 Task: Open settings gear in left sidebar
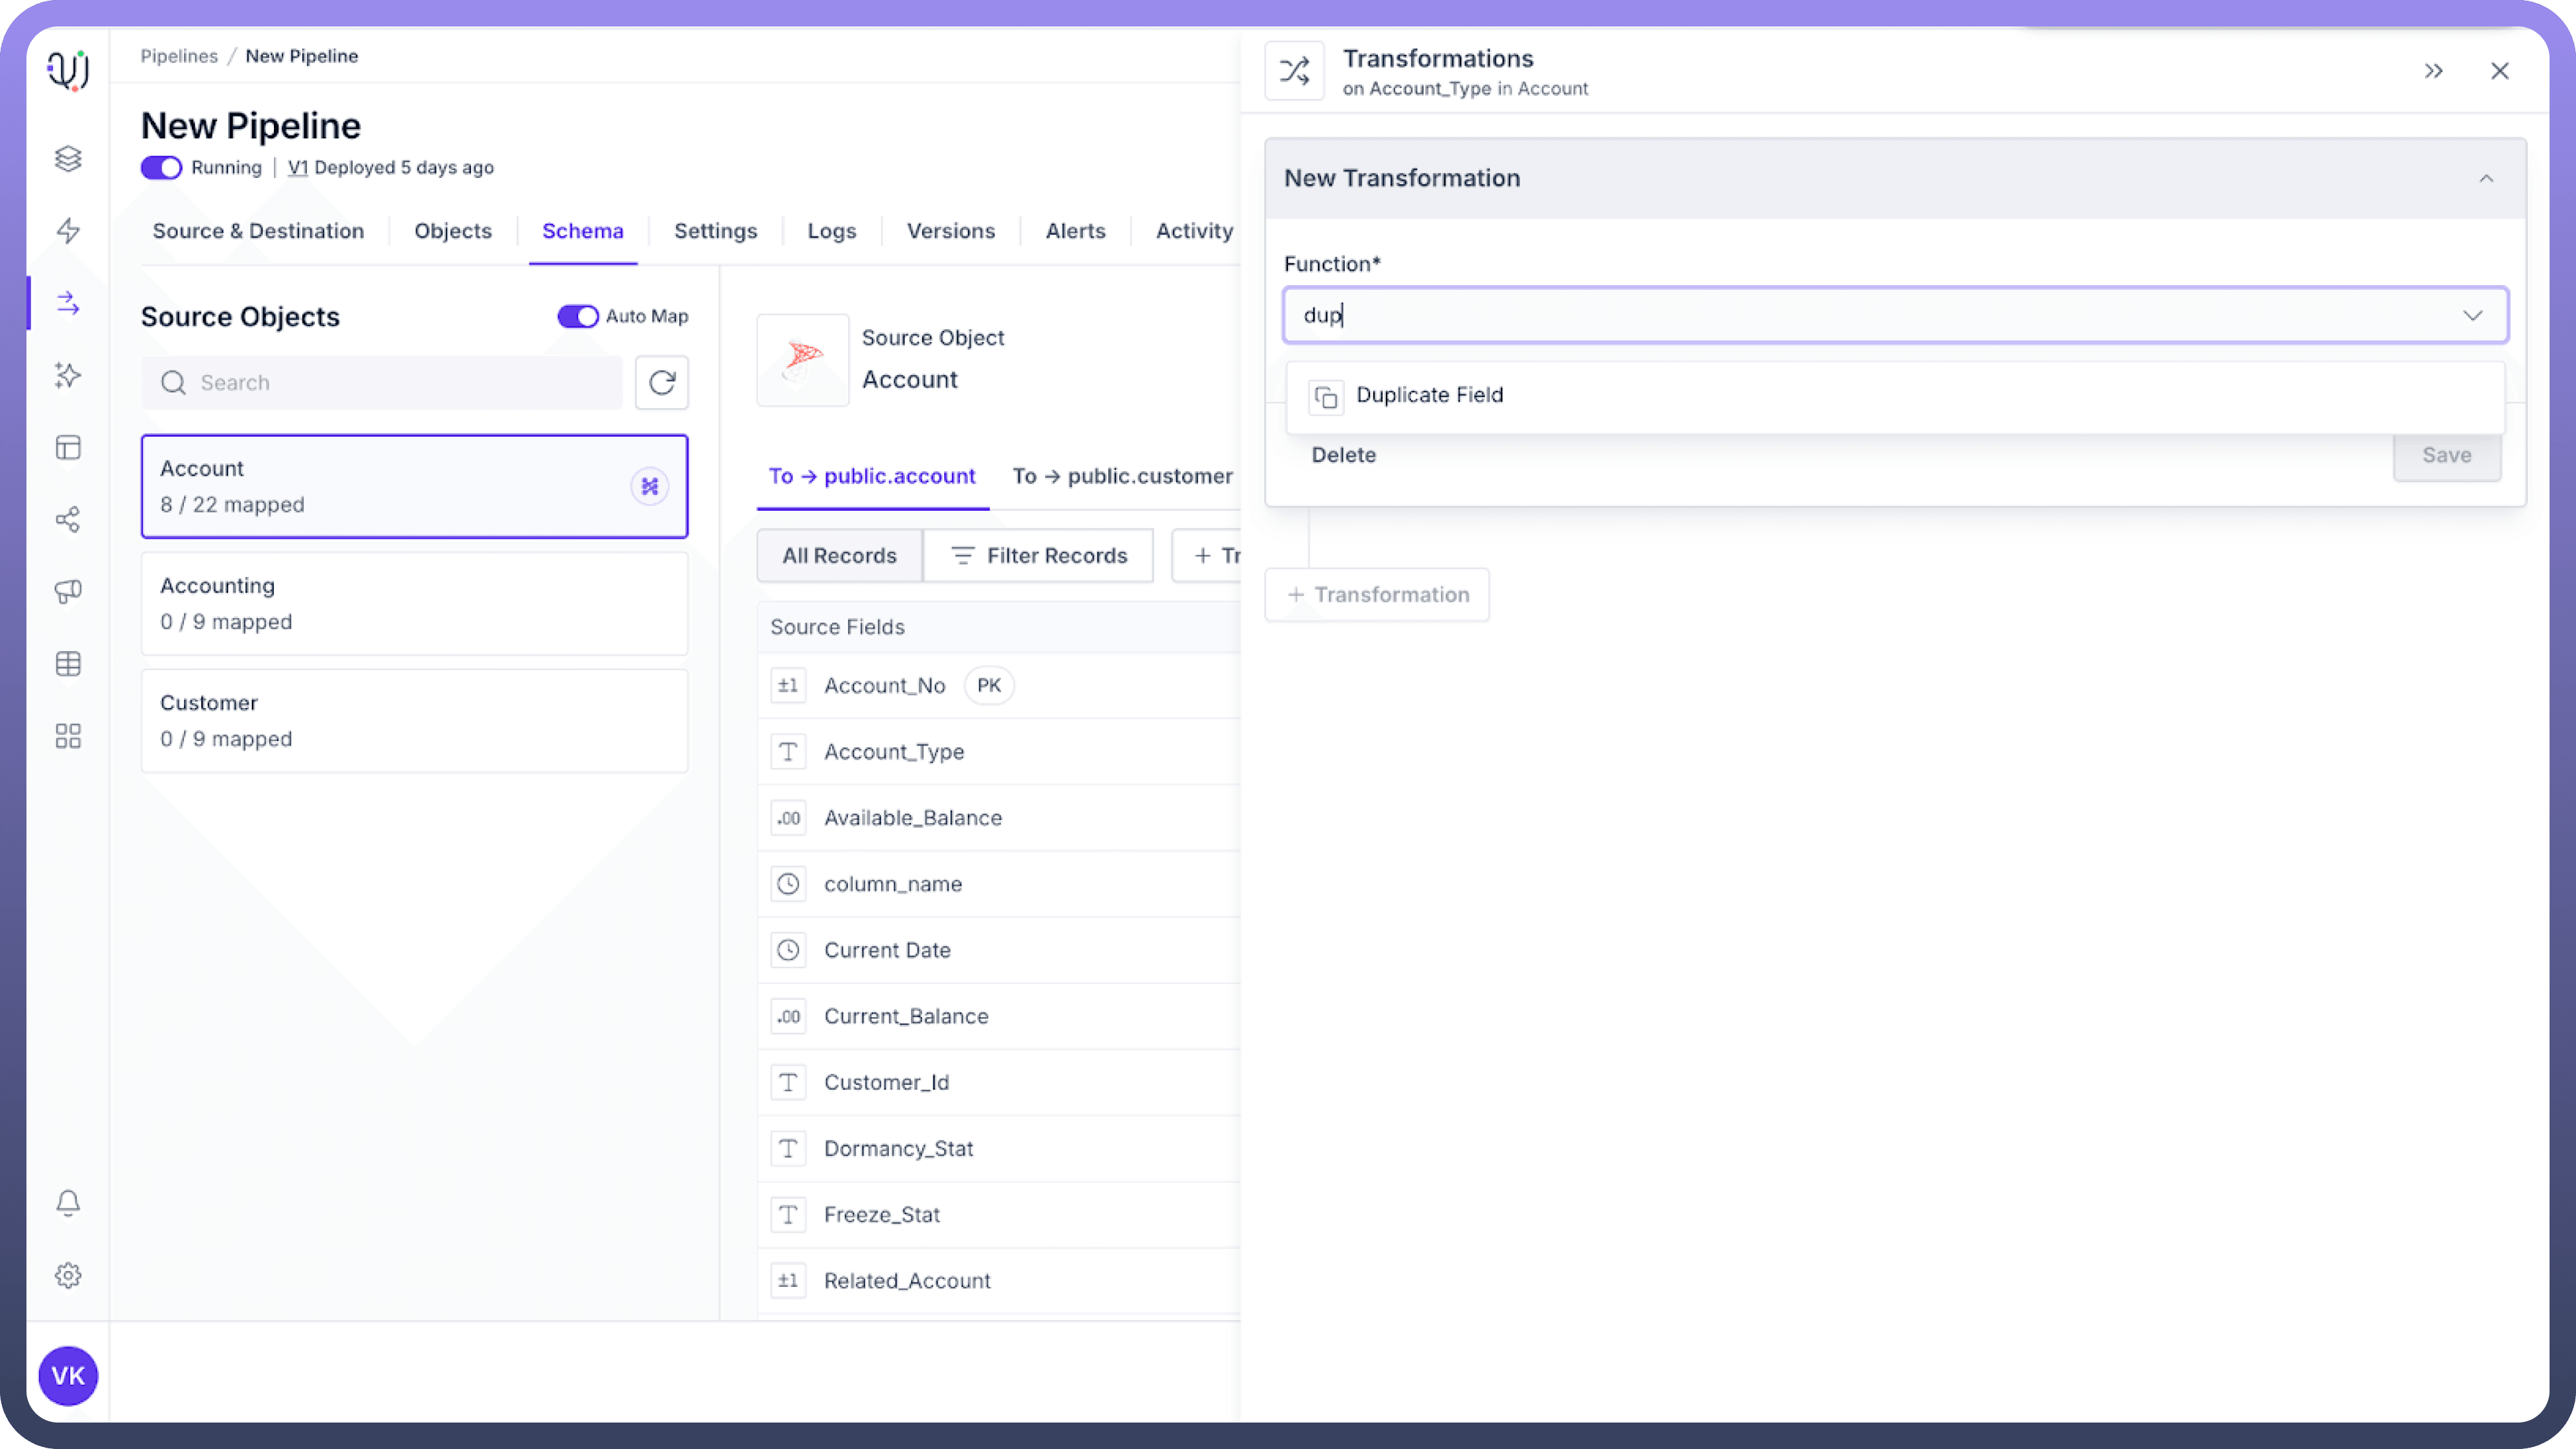click(68, 1275)
